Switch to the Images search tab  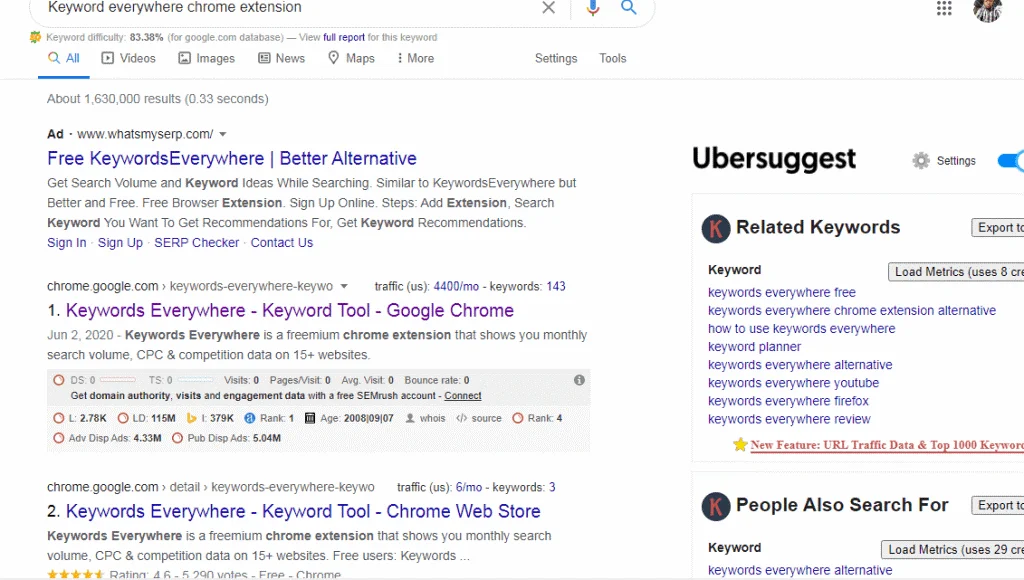206,58
